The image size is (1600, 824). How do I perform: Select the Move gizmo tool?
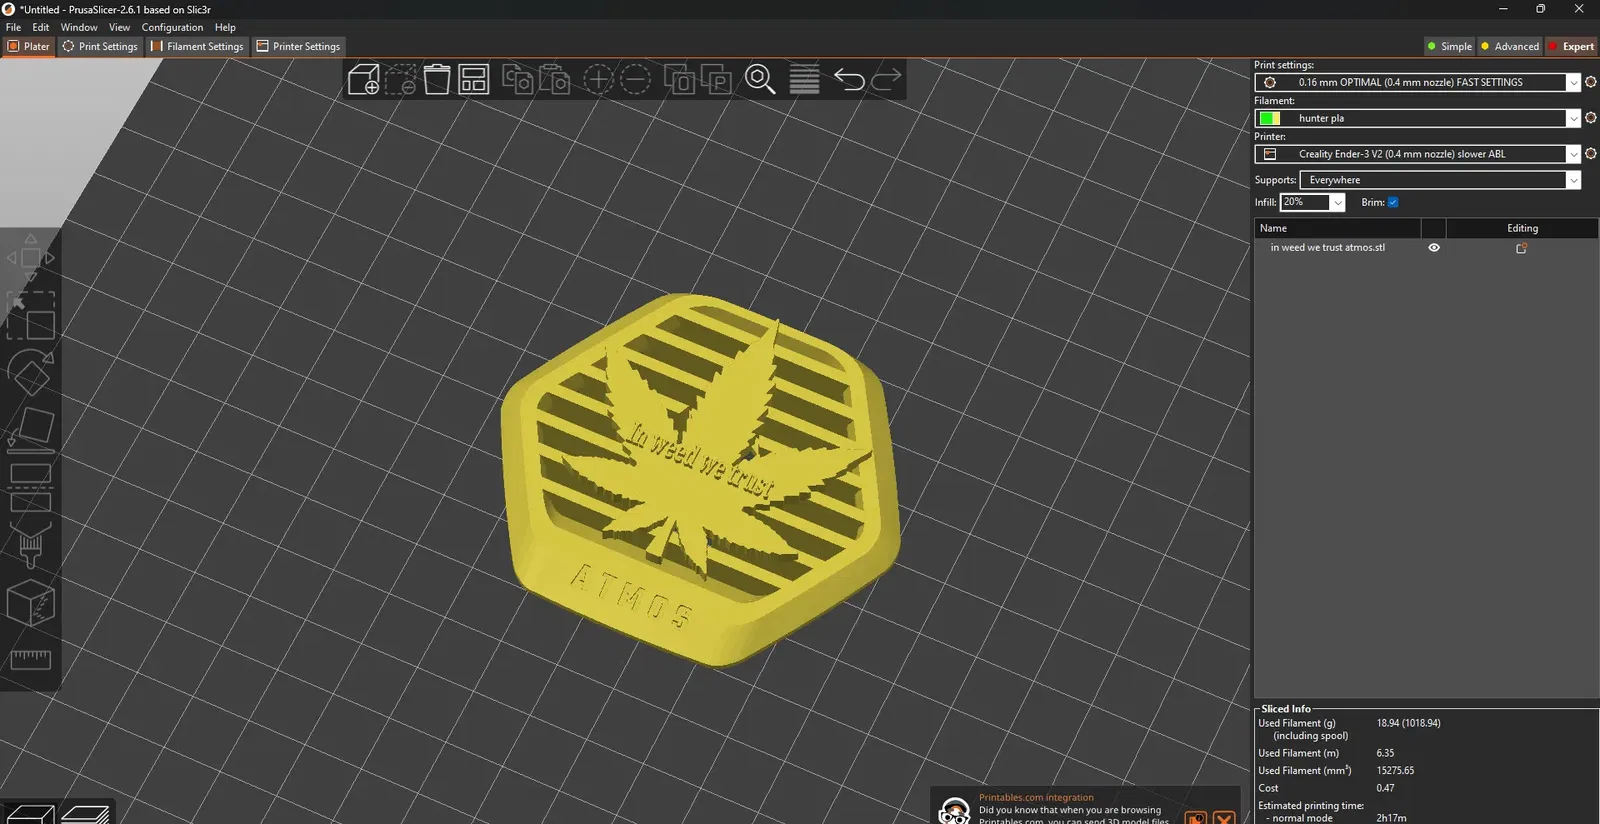30,258
